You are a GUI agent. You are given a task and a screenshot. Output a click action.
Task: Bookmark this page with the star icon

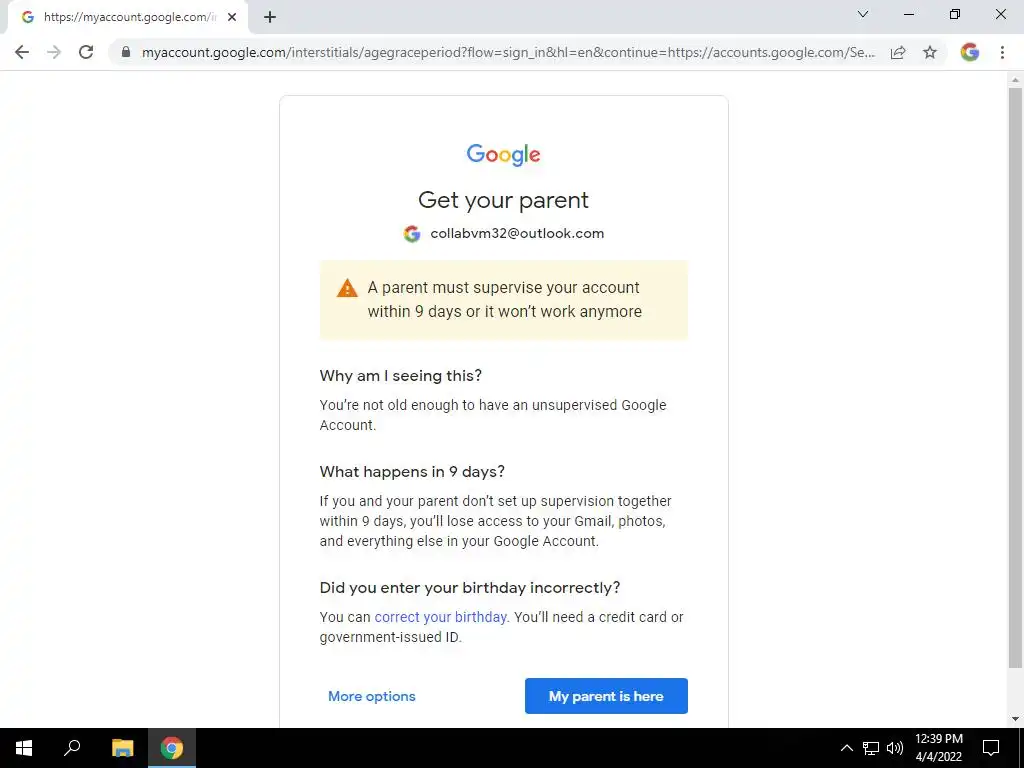930,52
